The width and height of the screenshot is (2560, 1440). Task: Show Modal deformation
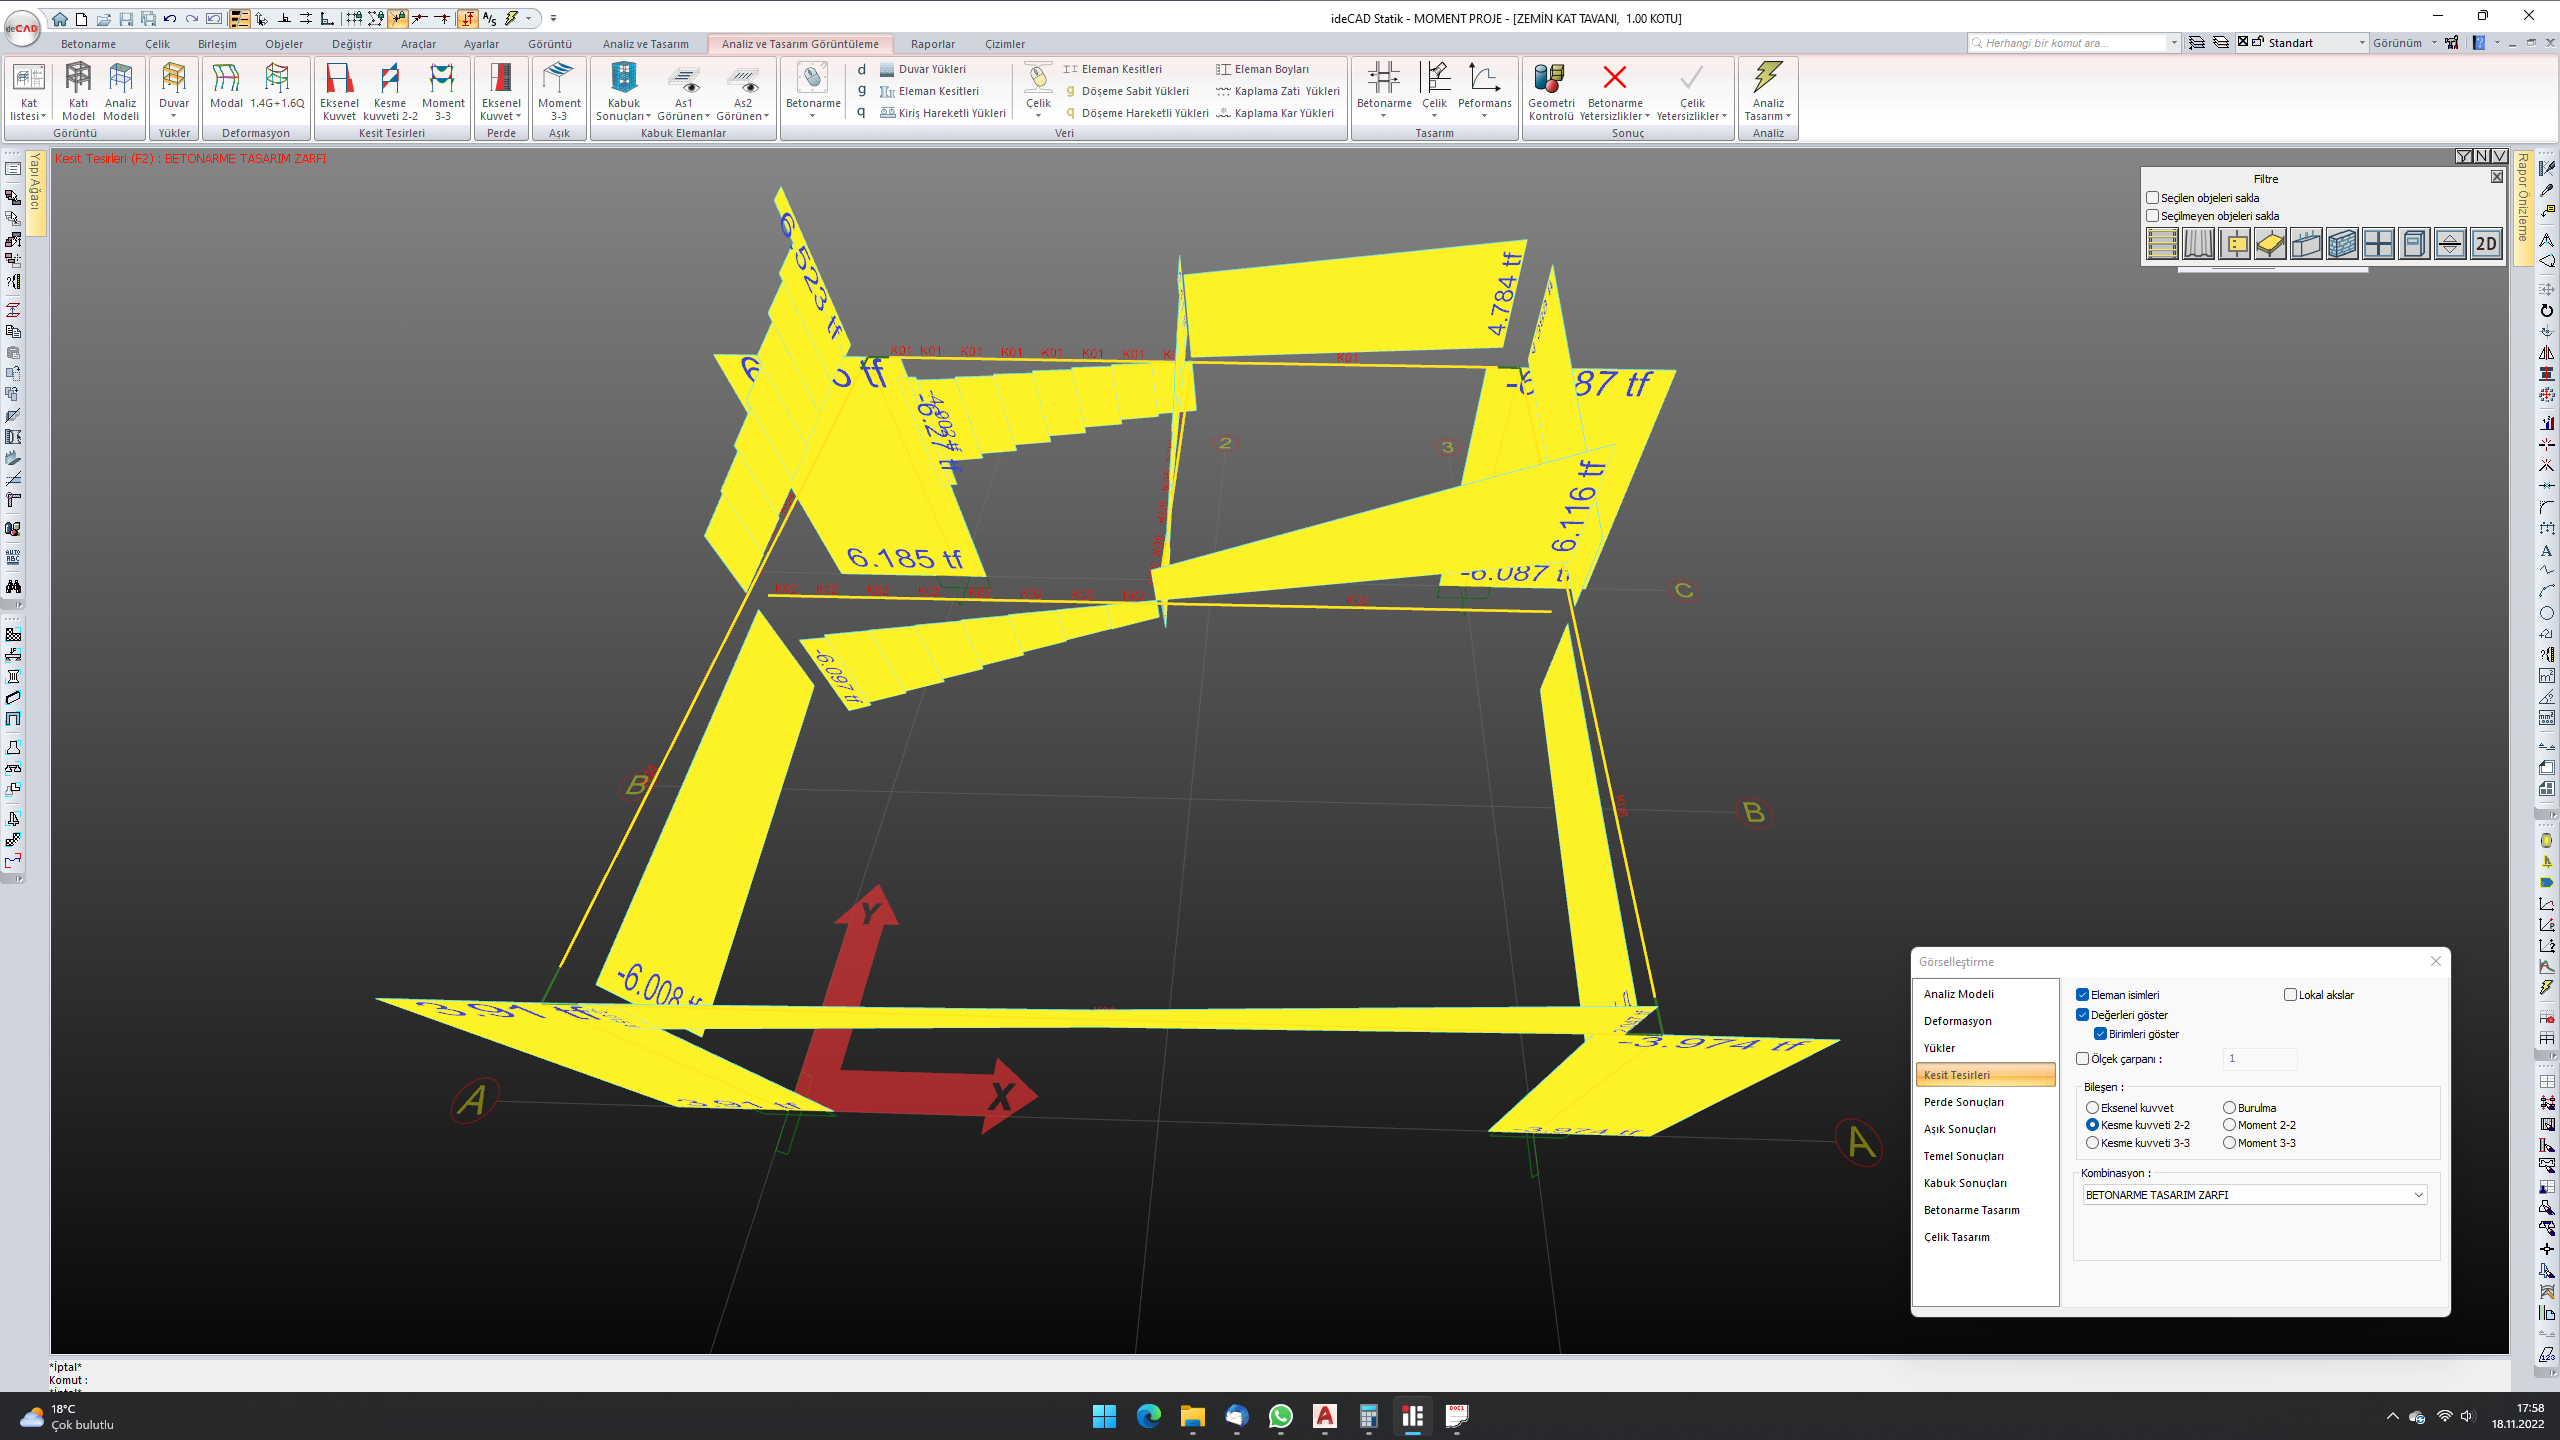[226, 86]
